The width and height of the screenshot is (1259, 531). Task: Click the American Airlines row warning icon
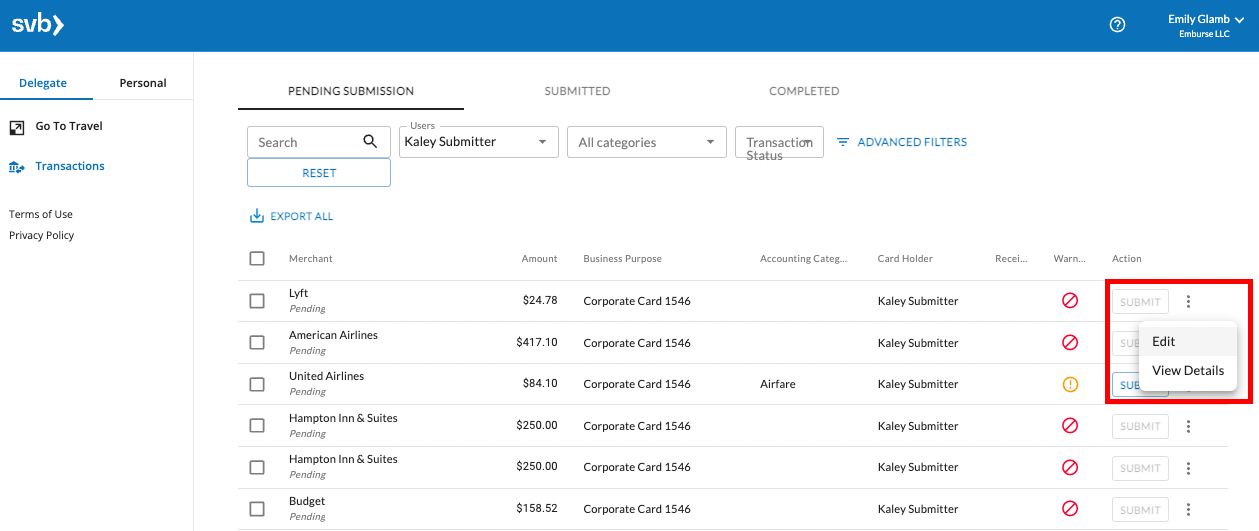tap(1070, 343)
